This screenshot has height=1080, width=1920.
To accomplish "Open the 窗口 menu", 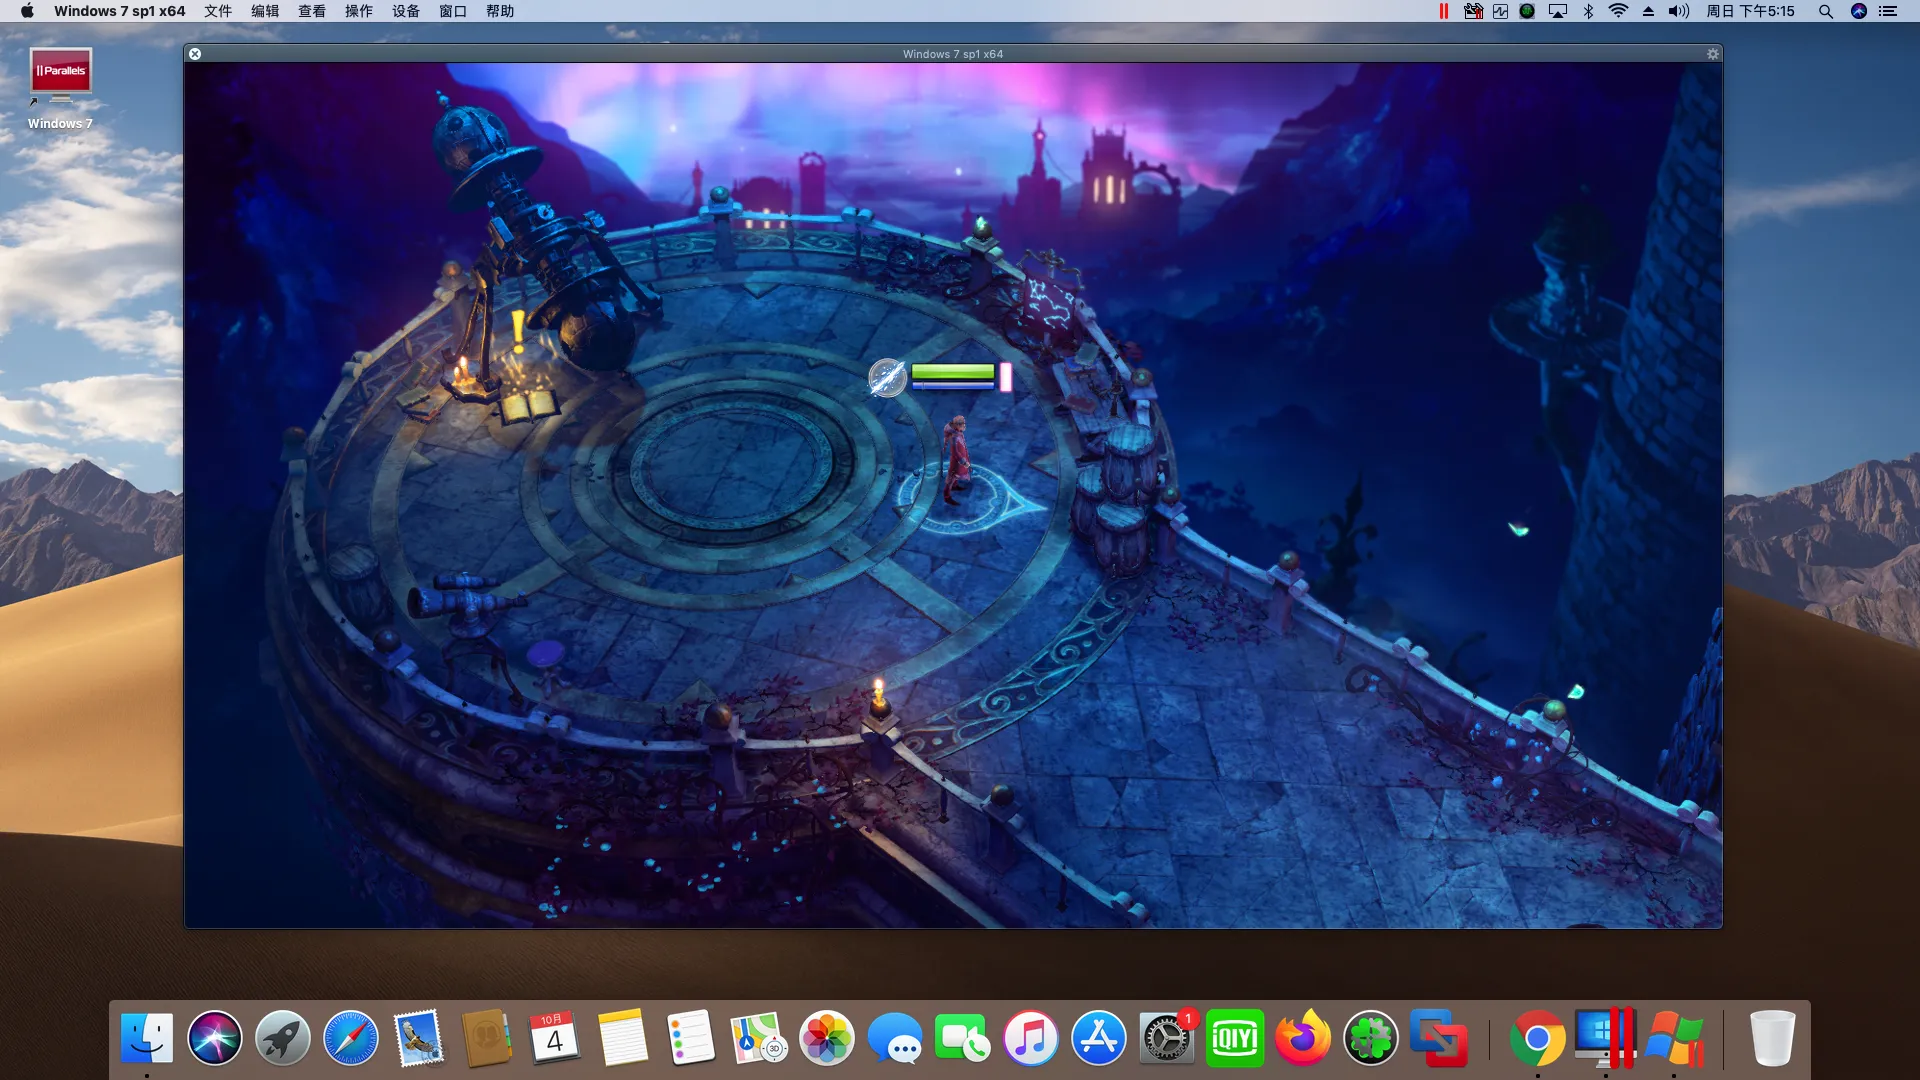I will pos(453,11).
